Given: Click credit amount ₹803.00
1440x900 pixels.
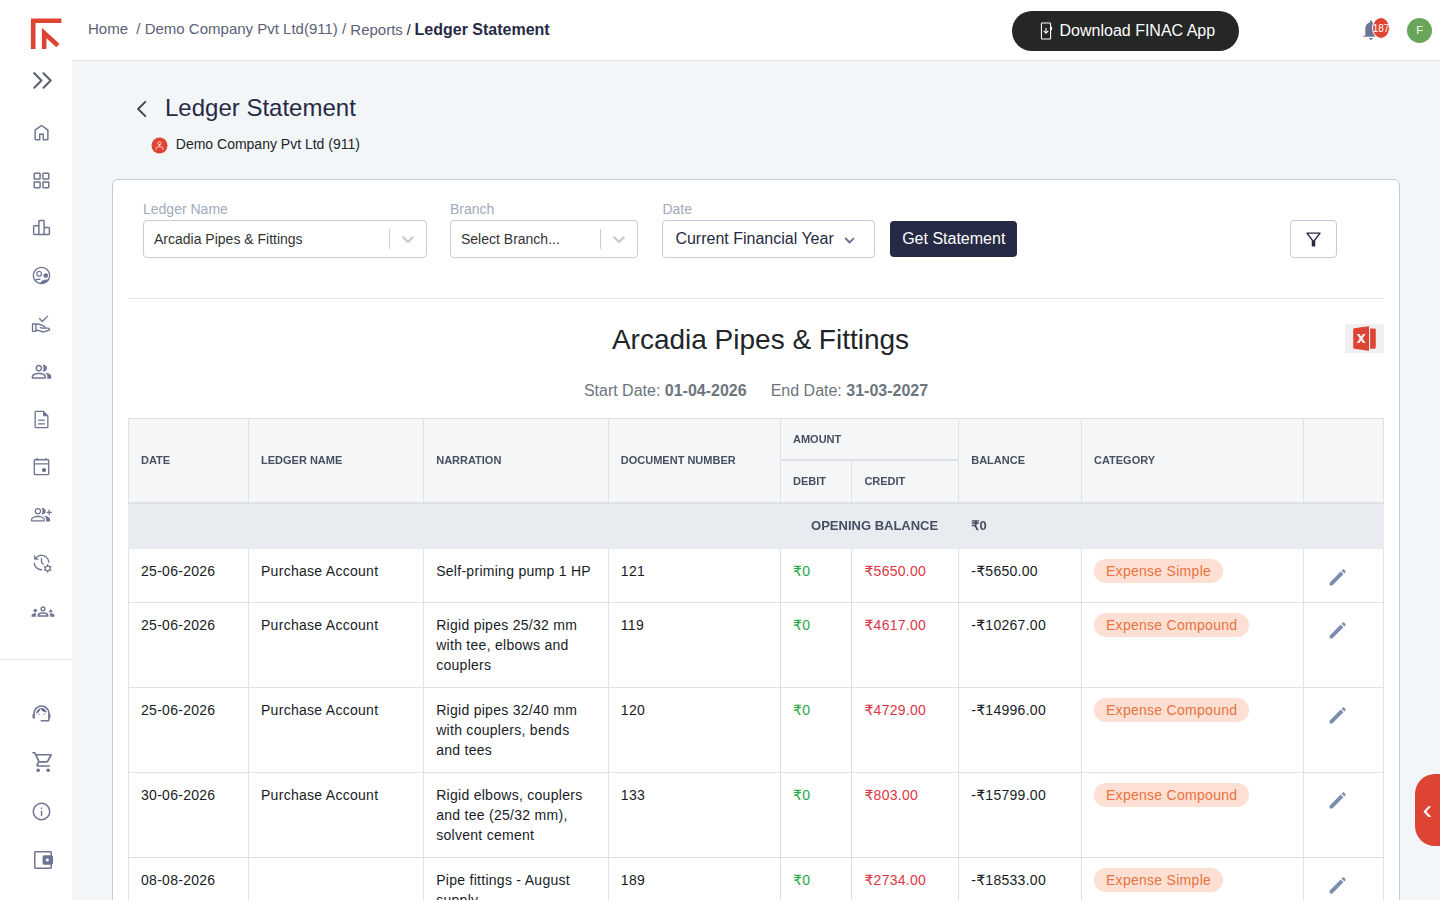Looking at the screenshot, I should (891, 795).
